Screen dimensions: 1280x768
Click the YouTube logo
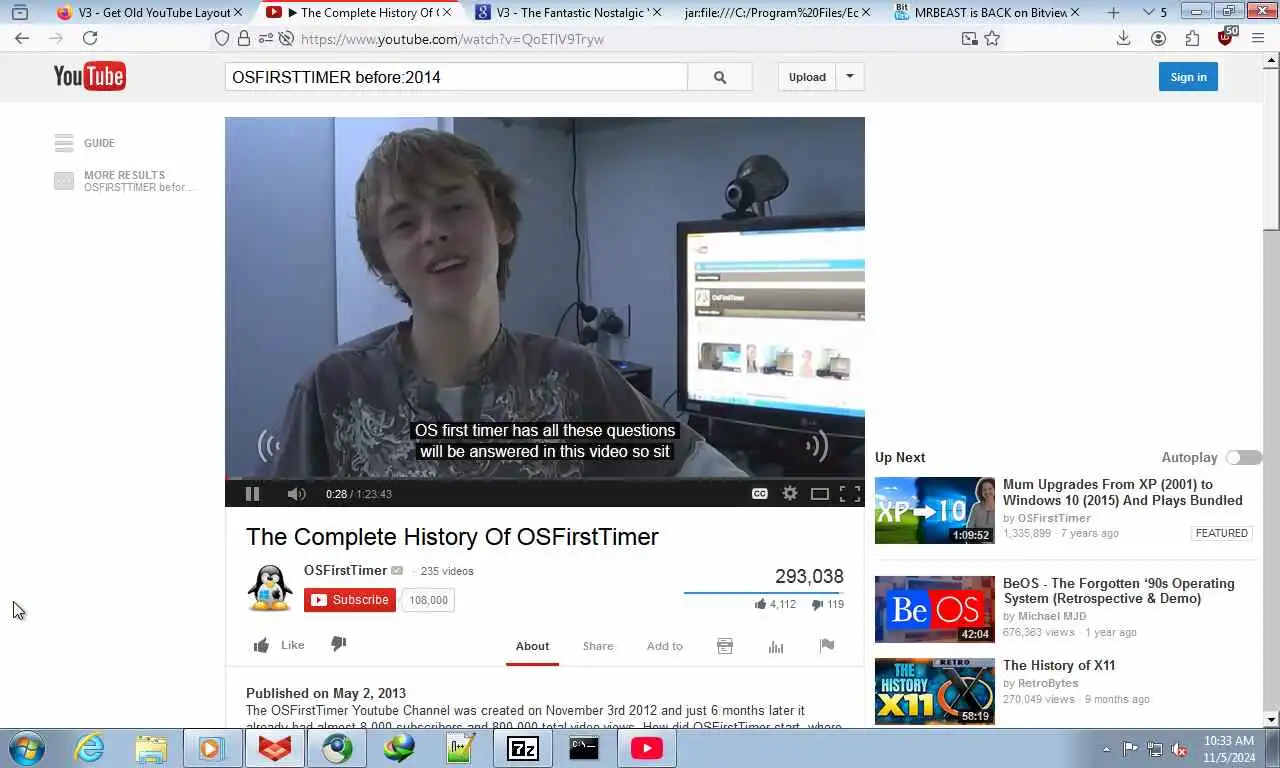pyautogui.click(x=89, y=76)
